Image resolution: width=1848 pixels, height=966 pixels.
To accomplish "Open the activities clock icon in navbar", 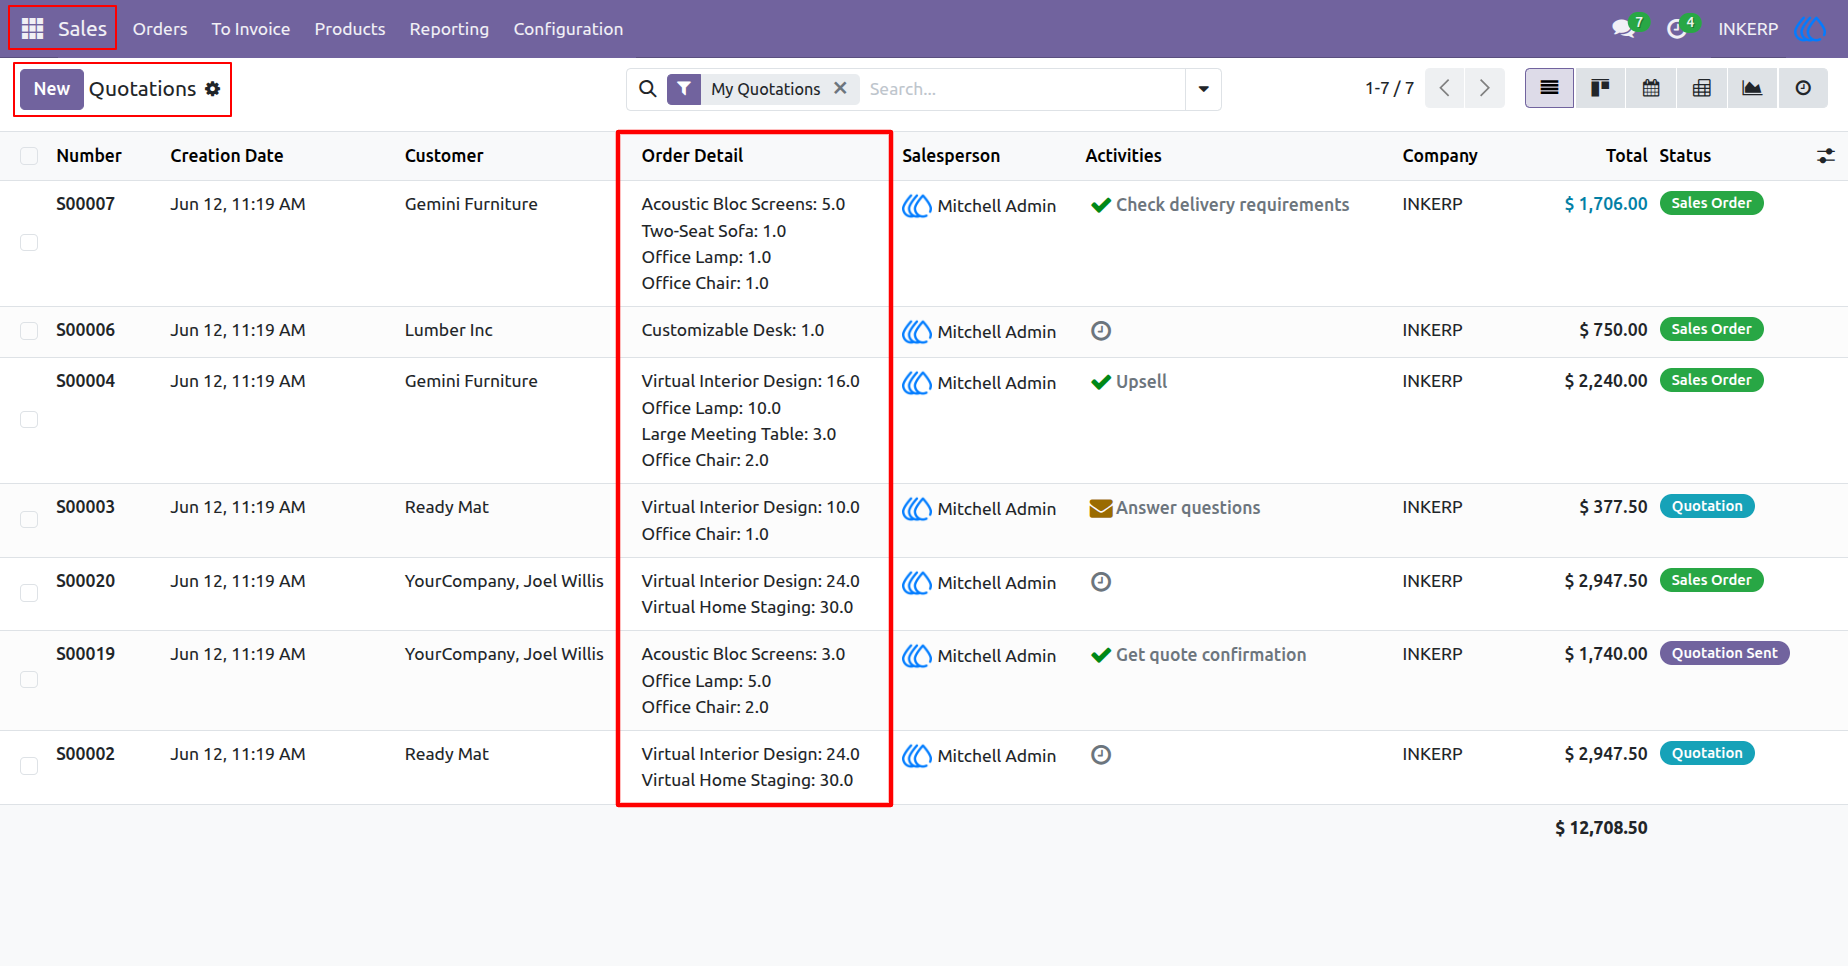I will point(1677,29).
